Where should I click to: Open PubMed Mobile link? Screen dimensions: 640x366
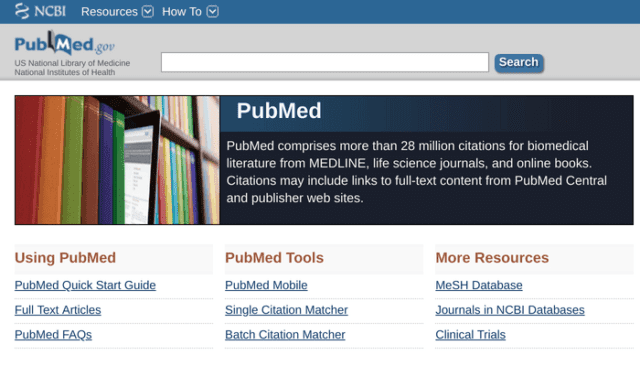[266, 285]
